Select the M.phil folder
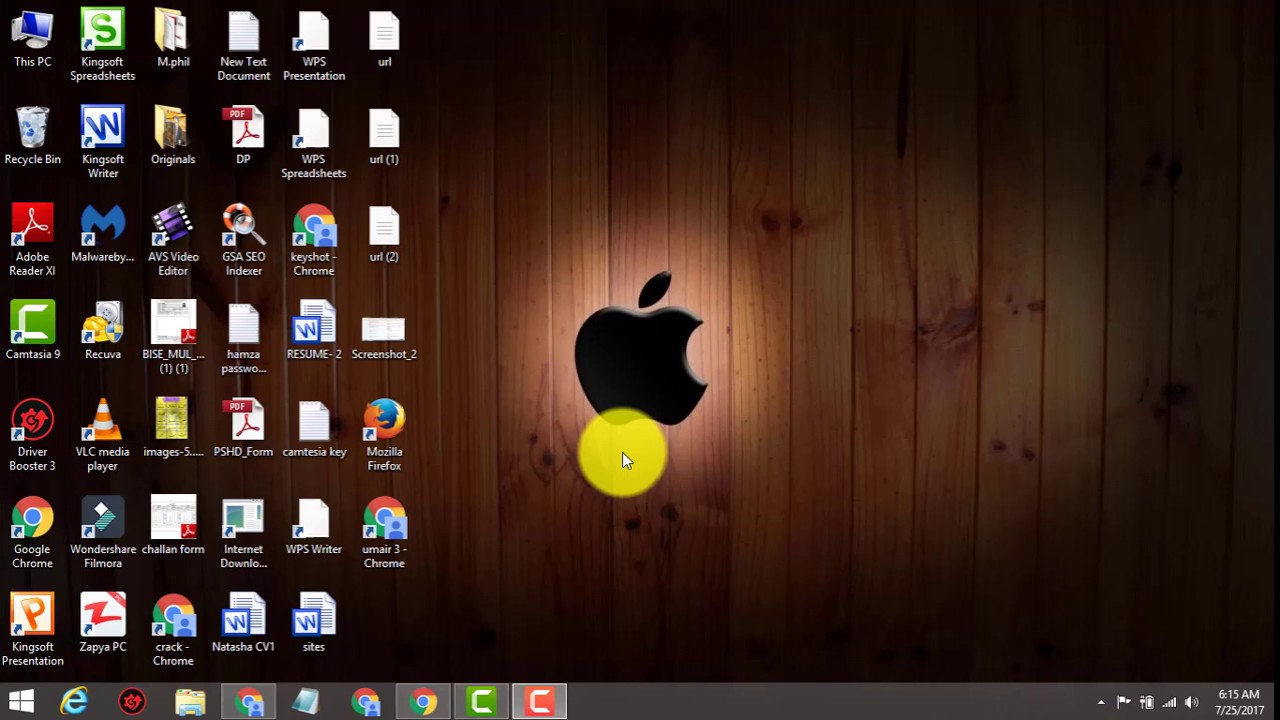The height and width of the screenshot is (720, 1280). (x=173, y=40)
